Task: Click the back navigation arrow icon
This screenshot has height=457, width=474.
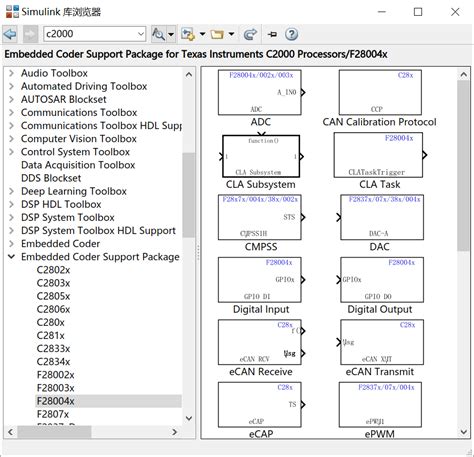Action: pos(10,34)
